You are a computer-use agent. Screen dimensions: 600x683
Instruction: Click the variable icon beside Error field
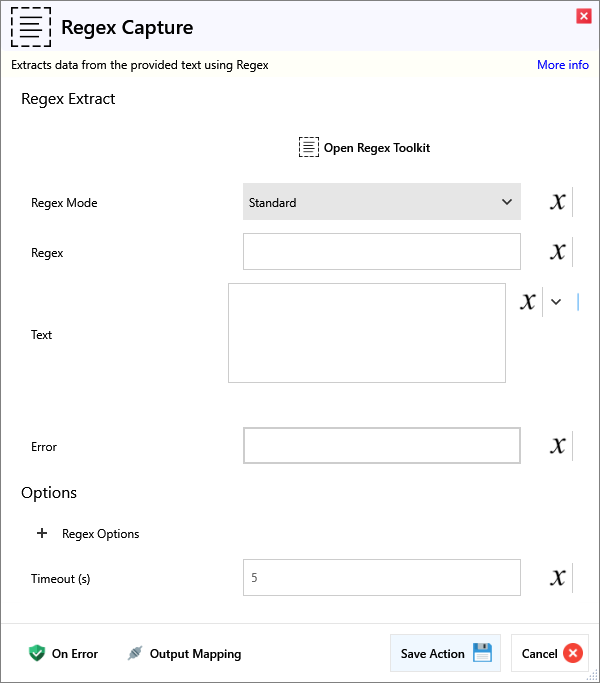click(x=557, y=446)
